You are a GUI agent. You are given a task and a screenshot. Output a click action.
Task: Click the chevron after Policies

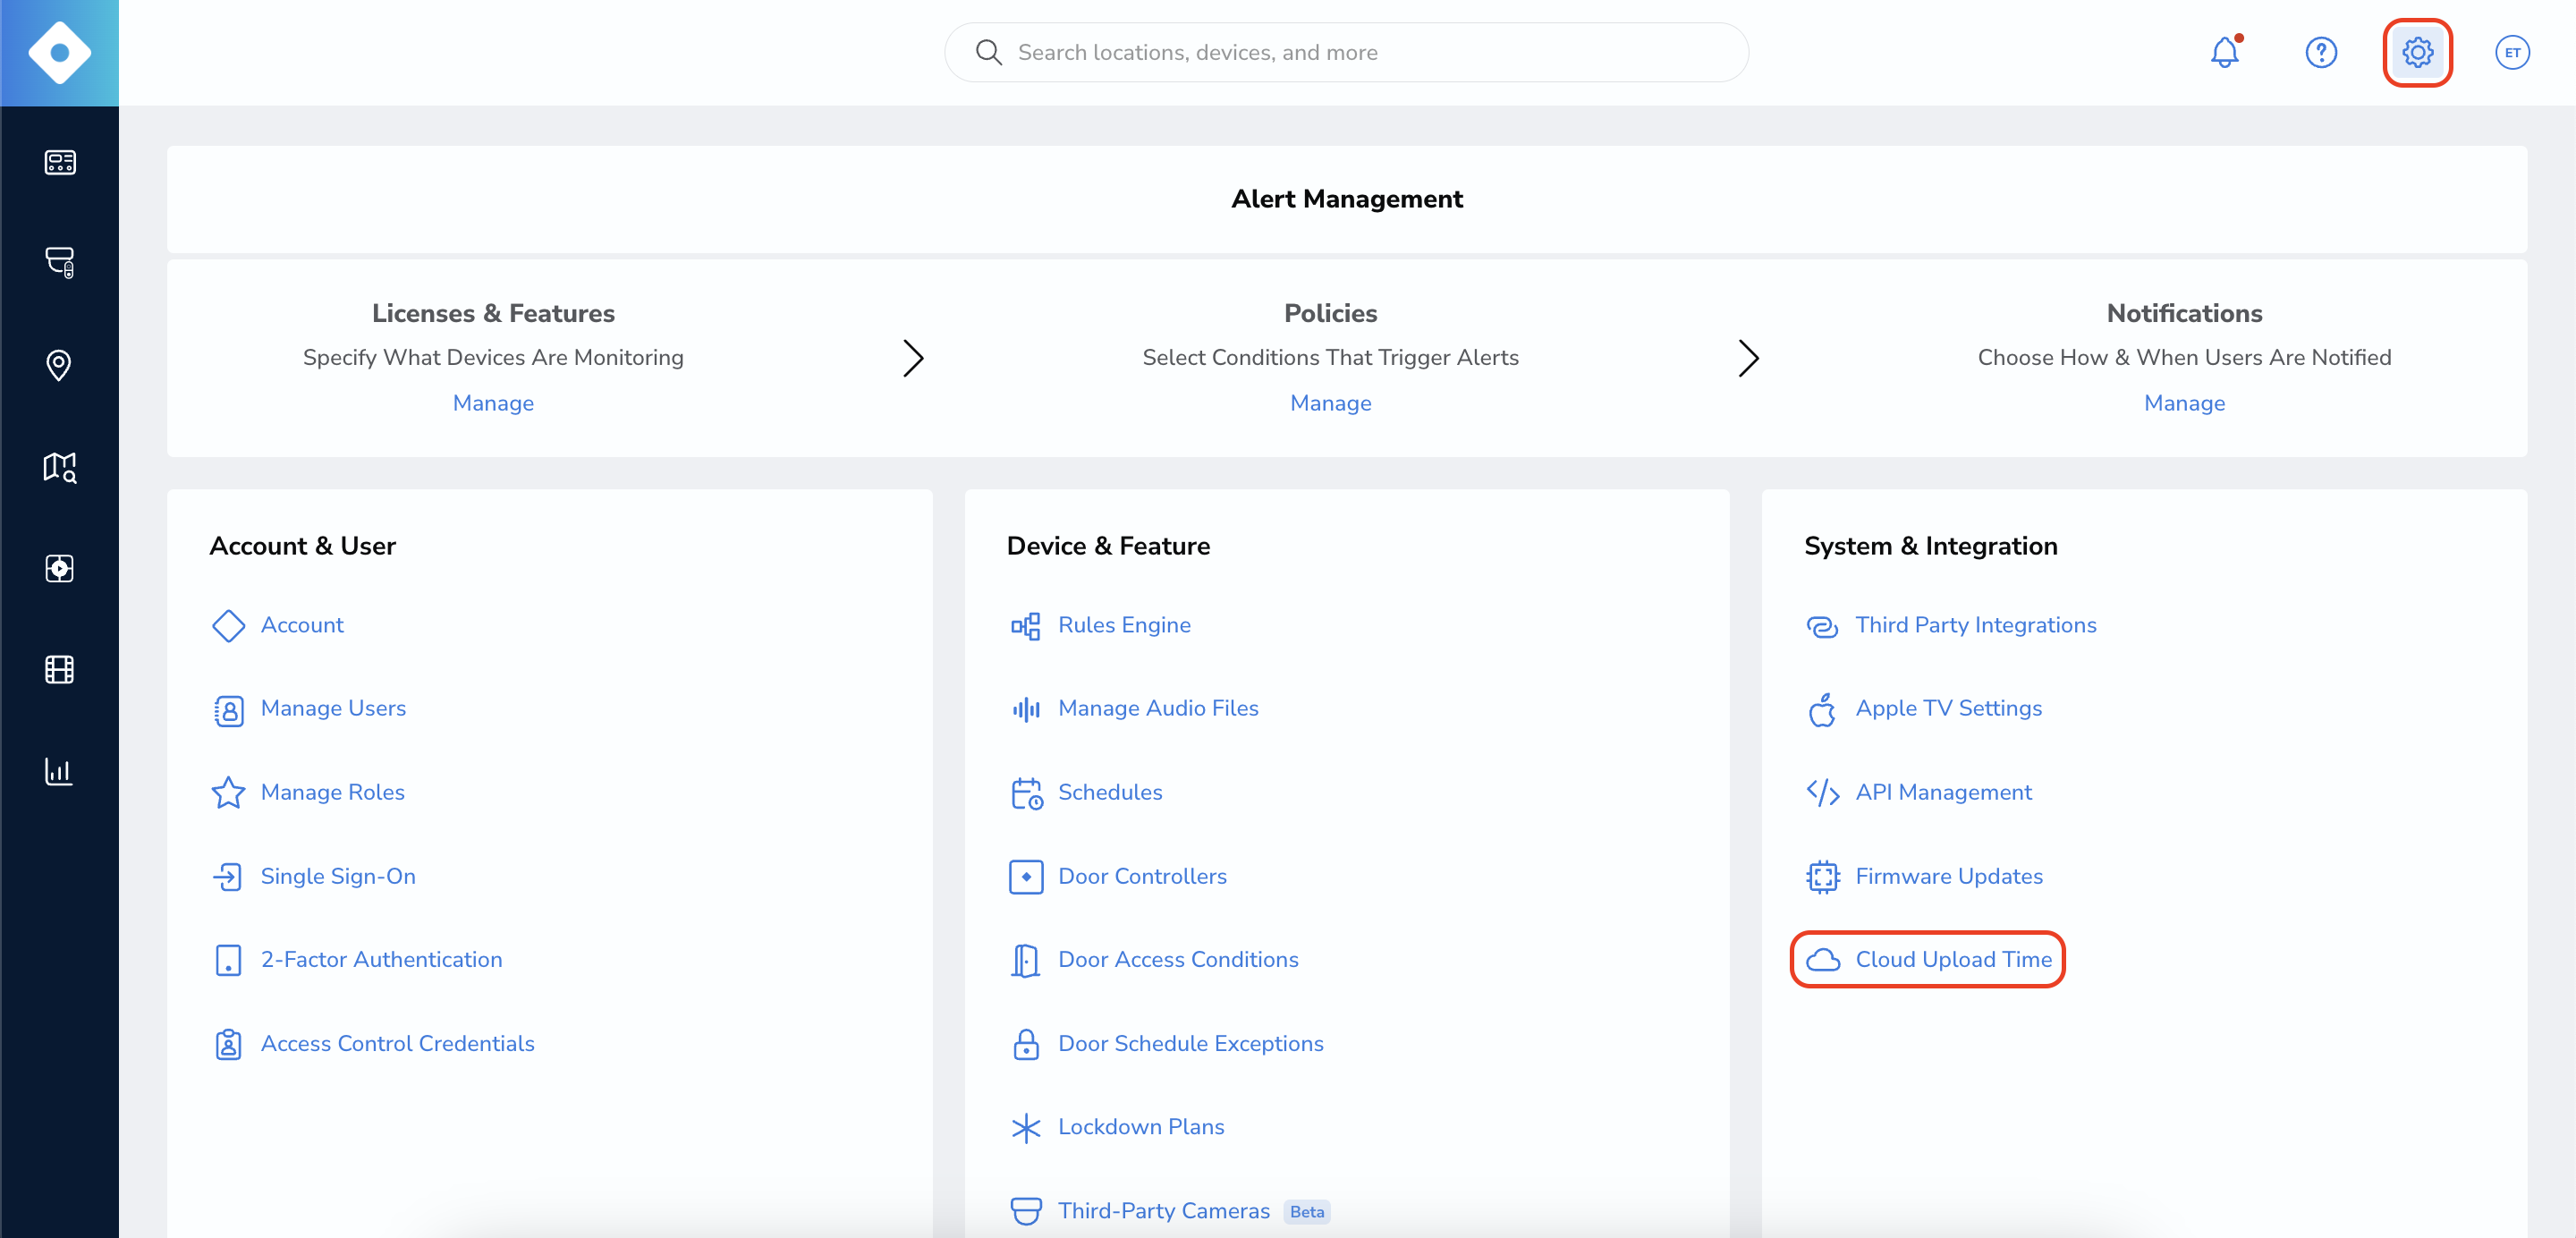pyautogui.click(x=1747, y=358)
